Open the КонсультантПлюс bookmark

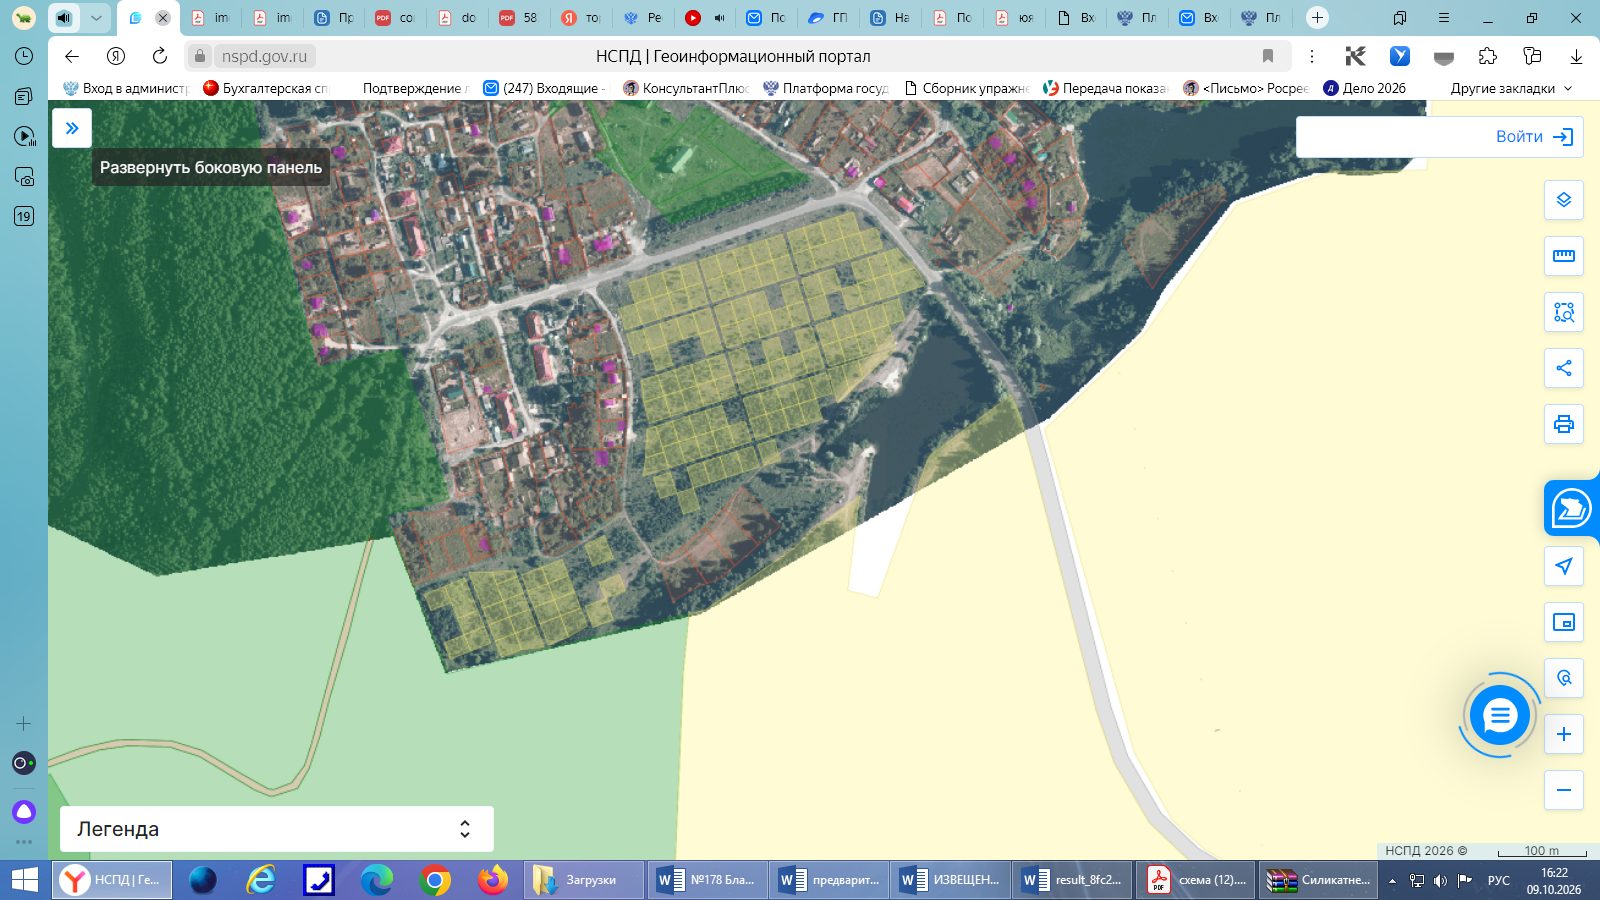686,88
